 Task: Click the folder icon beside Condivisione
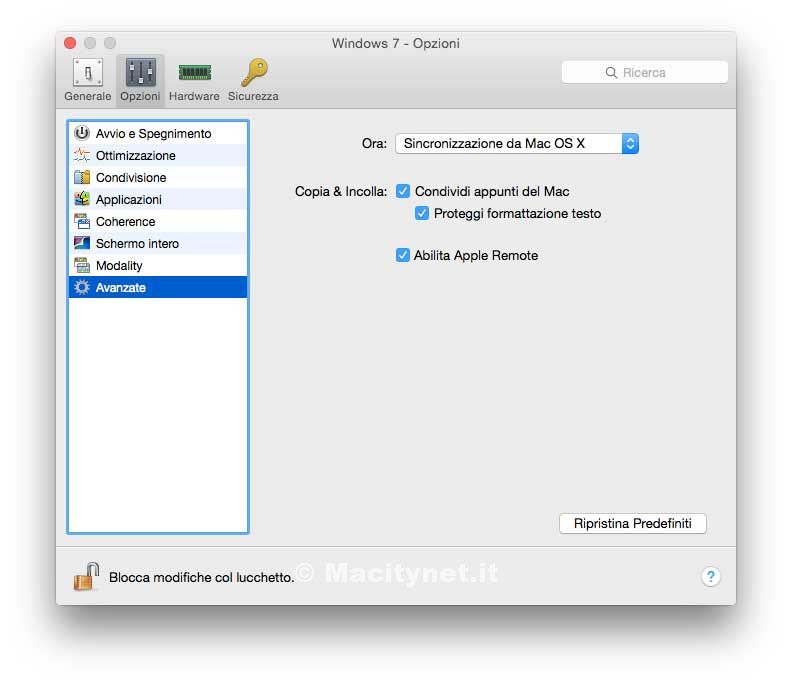coord(82,177)
